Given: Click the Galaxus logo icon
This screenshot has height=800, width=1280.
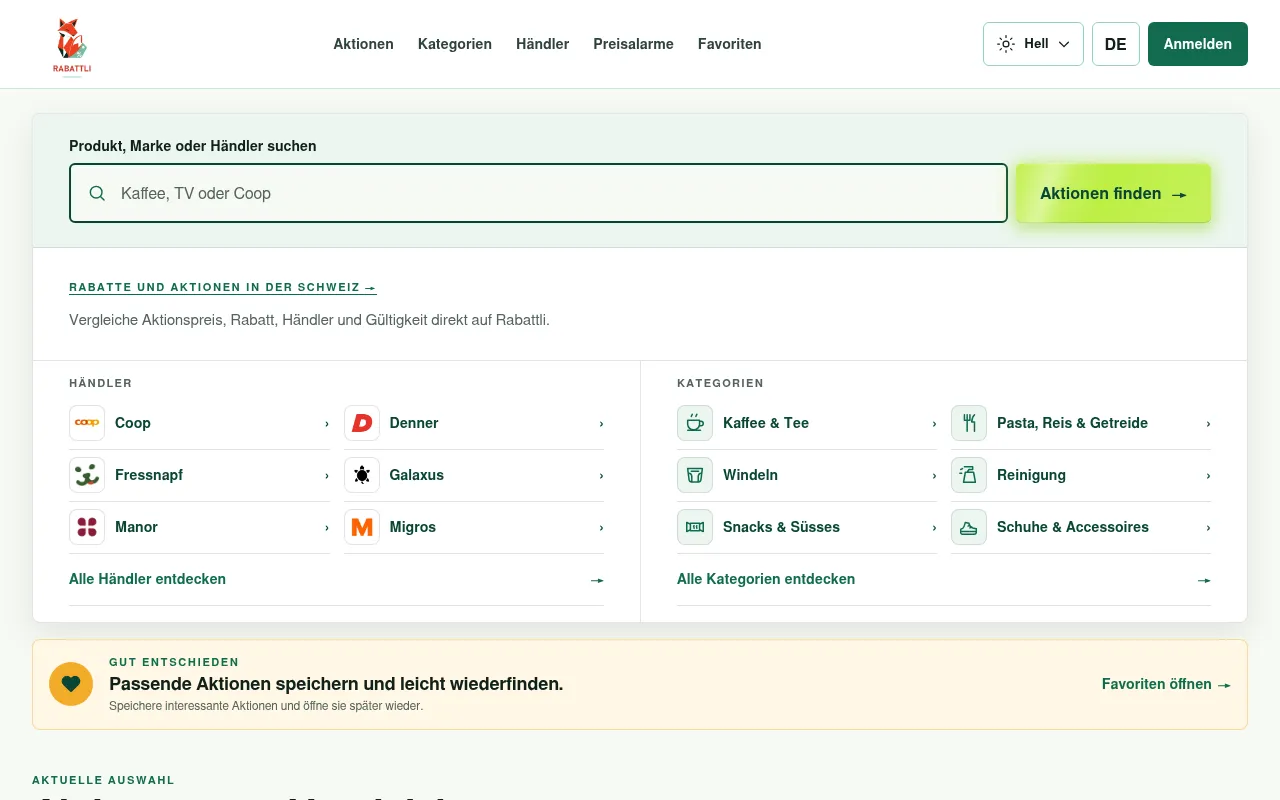Looking at the screenshot, I should tap(362, 475).
